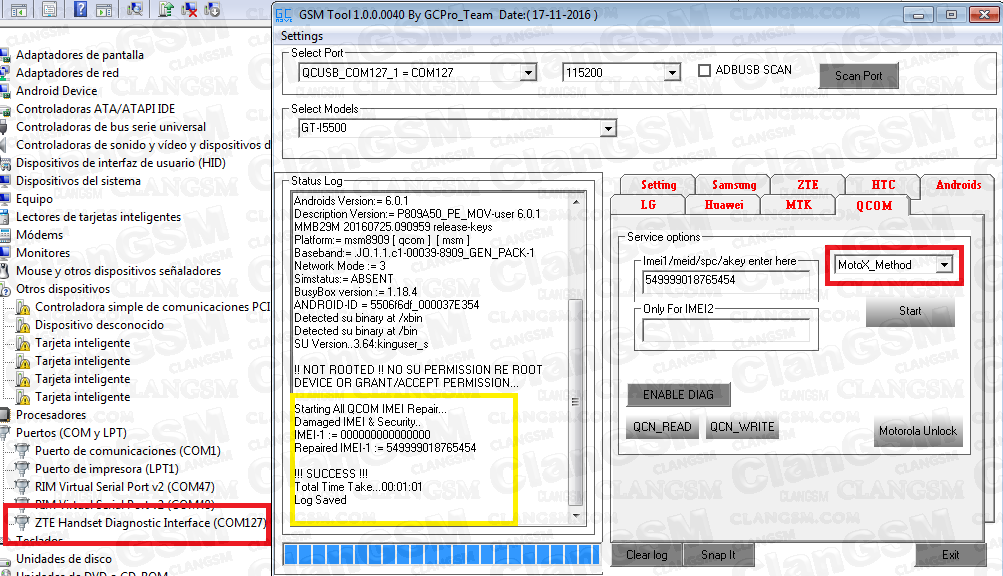Click the Exit button
The image size is (1003, 576).
[x=951, y=555]
